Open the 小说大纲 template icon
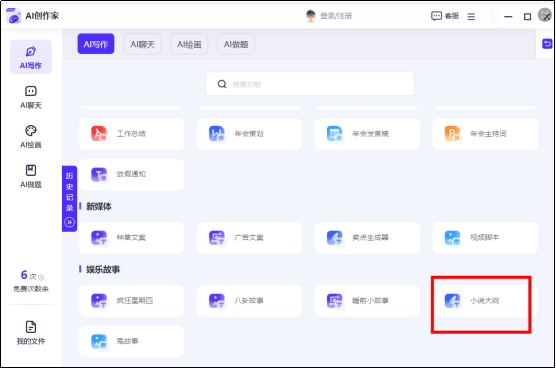The width and height of the screenshot is (556, 368). [x=452, y=301]
